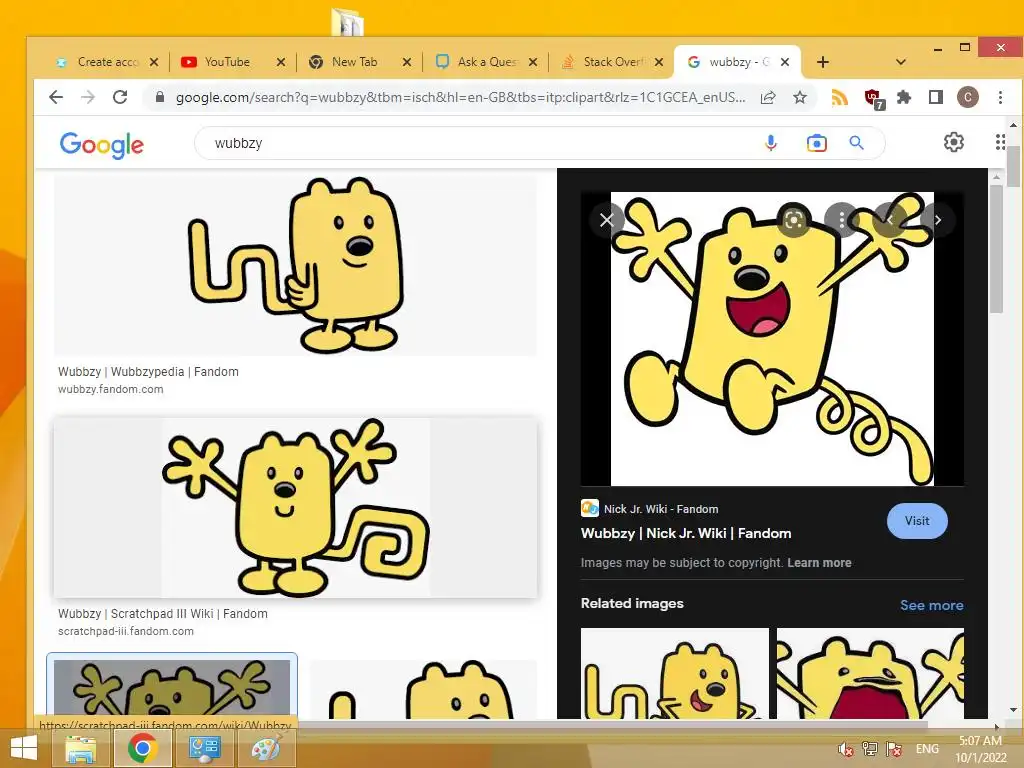Open the Learn more copyright link
The height and width of the screenshot is (768, 1024).
click(x=819, y=562)
